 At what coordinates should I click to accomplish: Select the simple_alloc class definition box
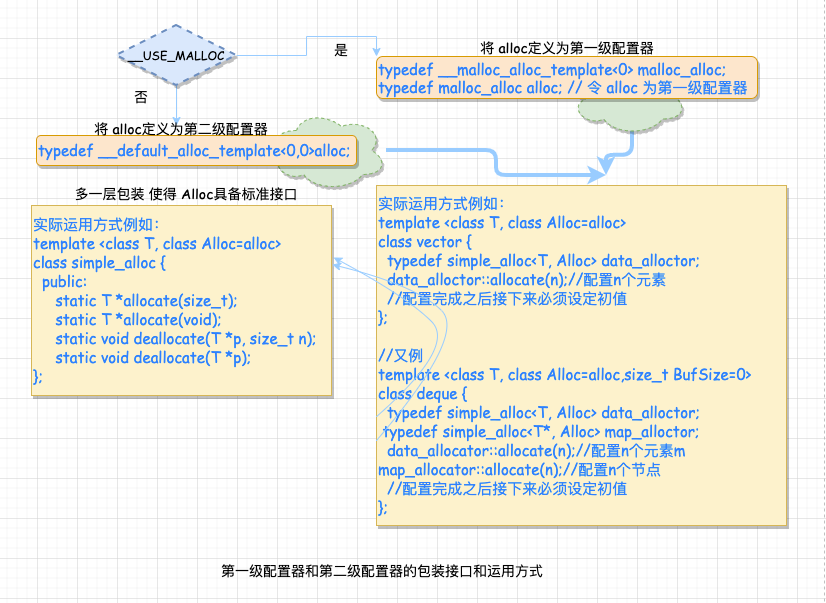pyautogui.click(x=182, y=300)
